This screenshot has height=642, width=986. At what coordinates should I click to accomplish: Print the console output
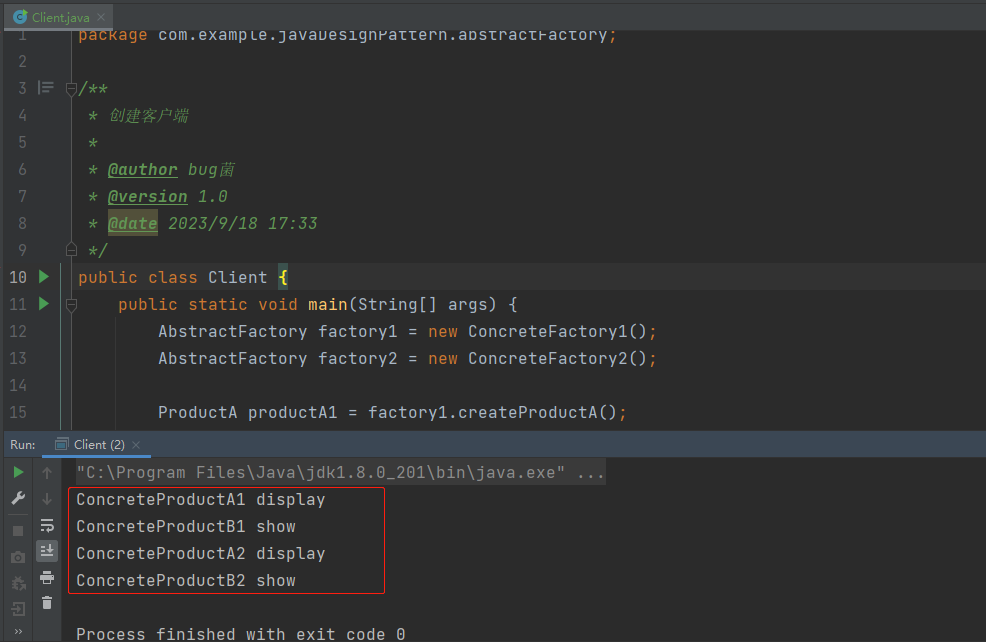tap(47, 577)
